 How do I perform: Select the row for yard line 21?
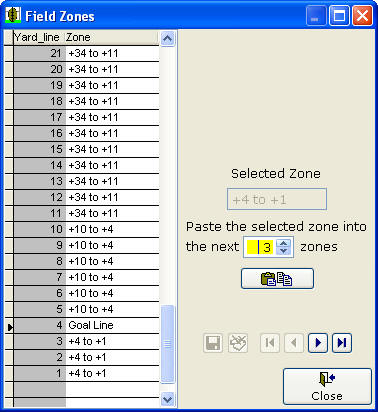(x=86, y=53)
